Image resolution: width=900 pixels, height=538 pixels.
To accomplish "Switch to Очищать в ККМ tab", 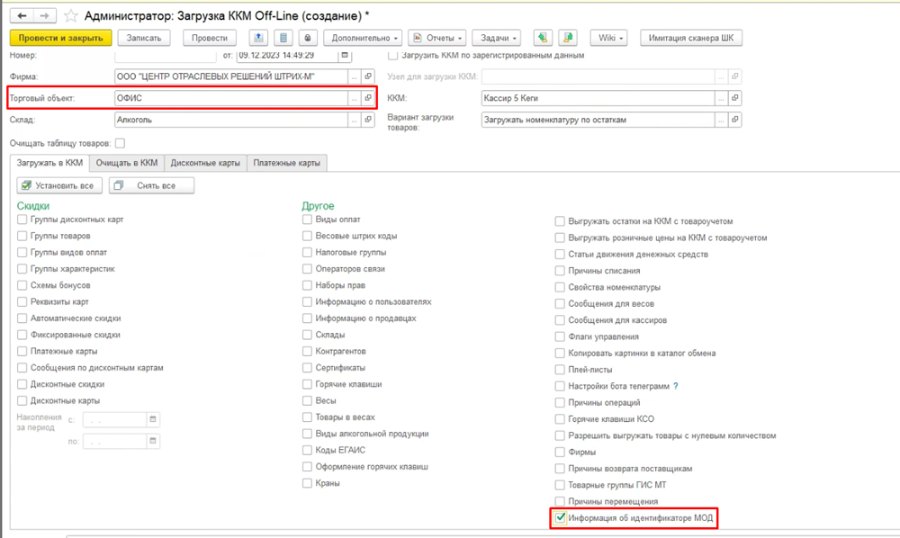I will point(127,163).
